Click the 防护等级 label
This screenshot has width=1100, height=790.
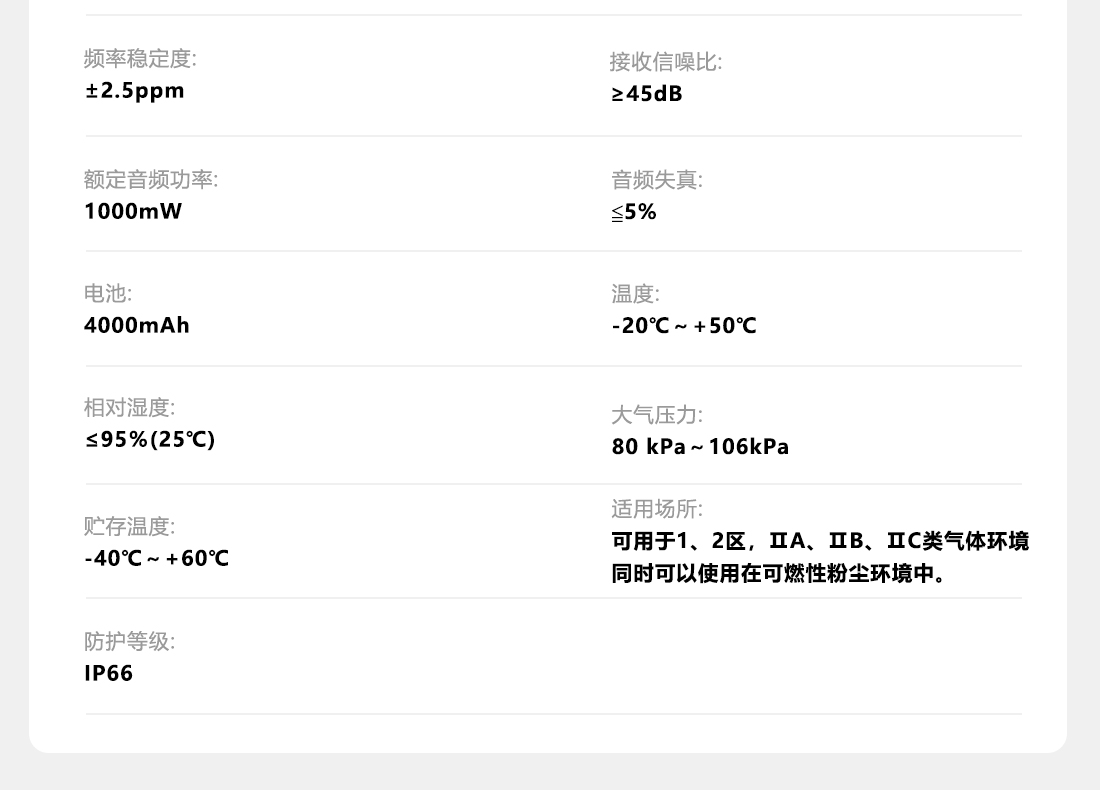pyautogui.click(x=129, y=642)
